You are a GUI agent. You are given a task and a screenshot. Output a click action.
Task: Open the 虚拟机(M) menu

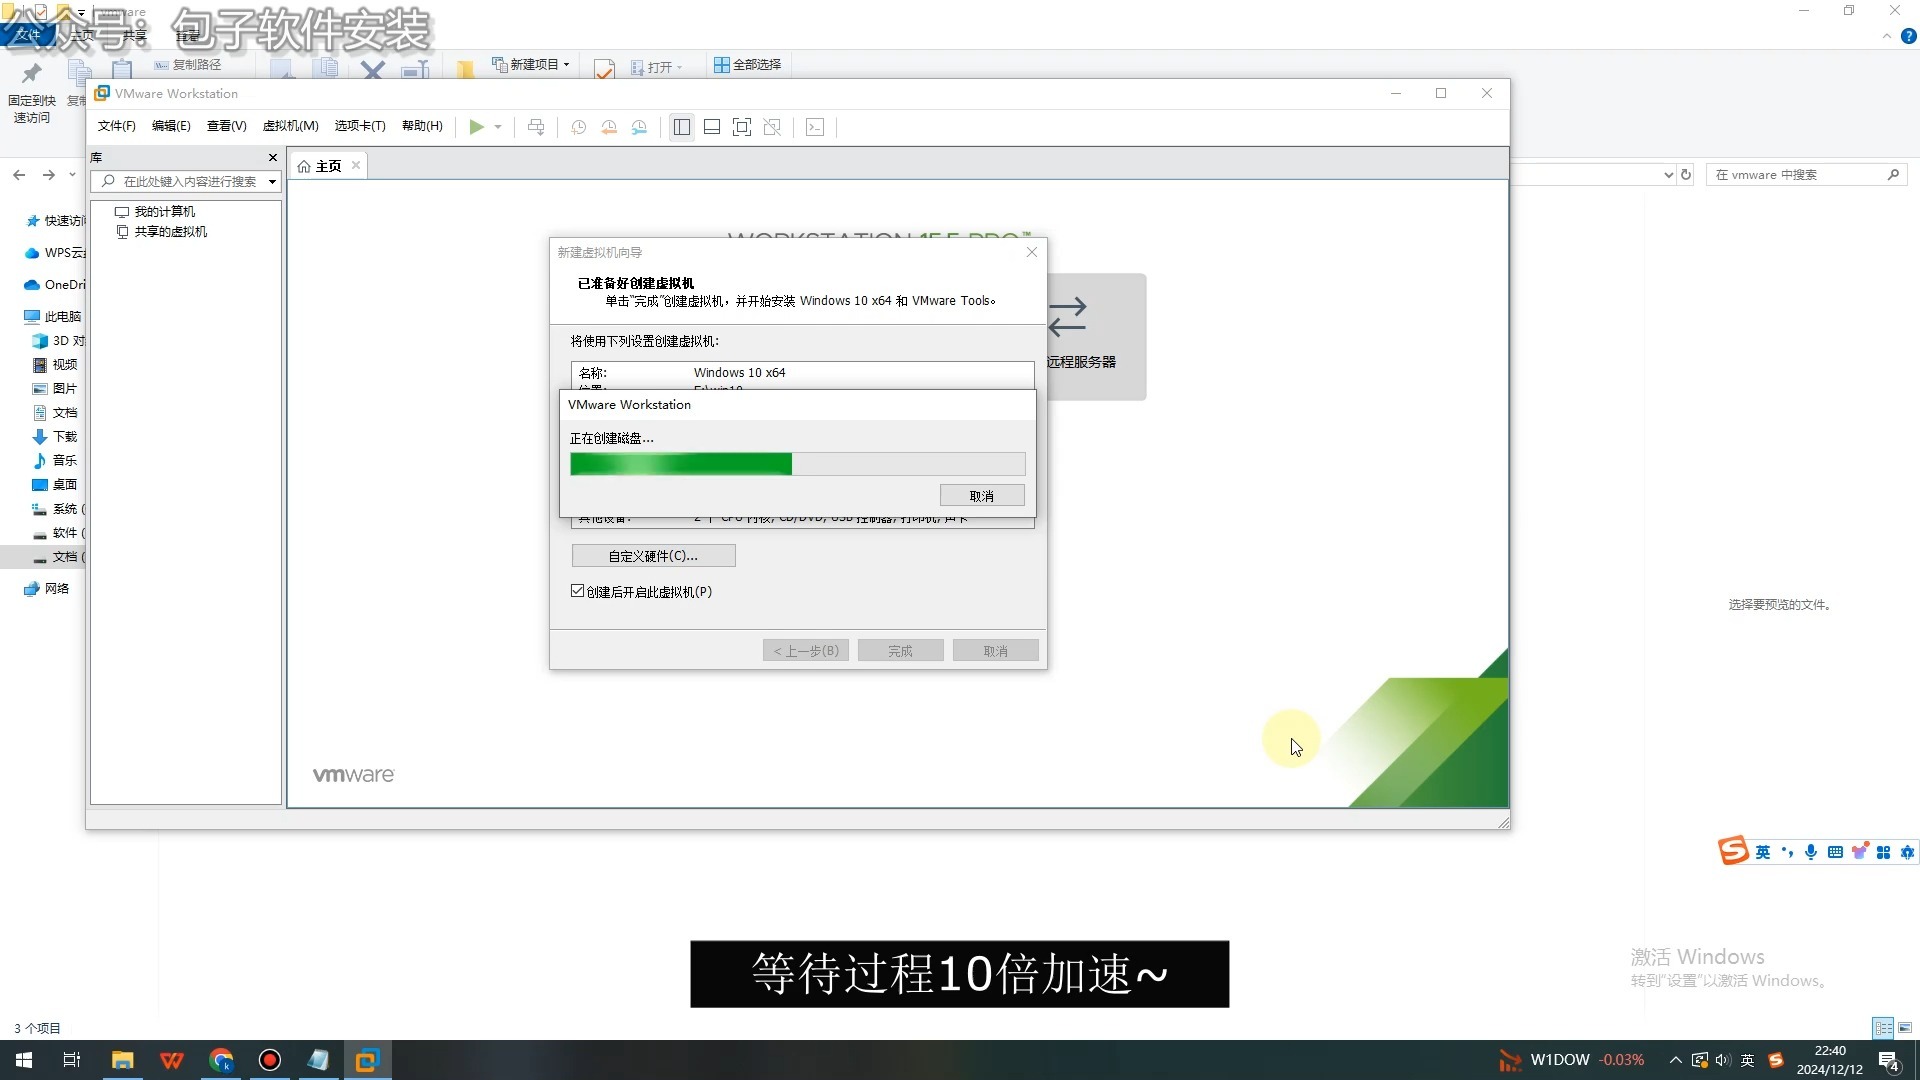click(290, 126)
